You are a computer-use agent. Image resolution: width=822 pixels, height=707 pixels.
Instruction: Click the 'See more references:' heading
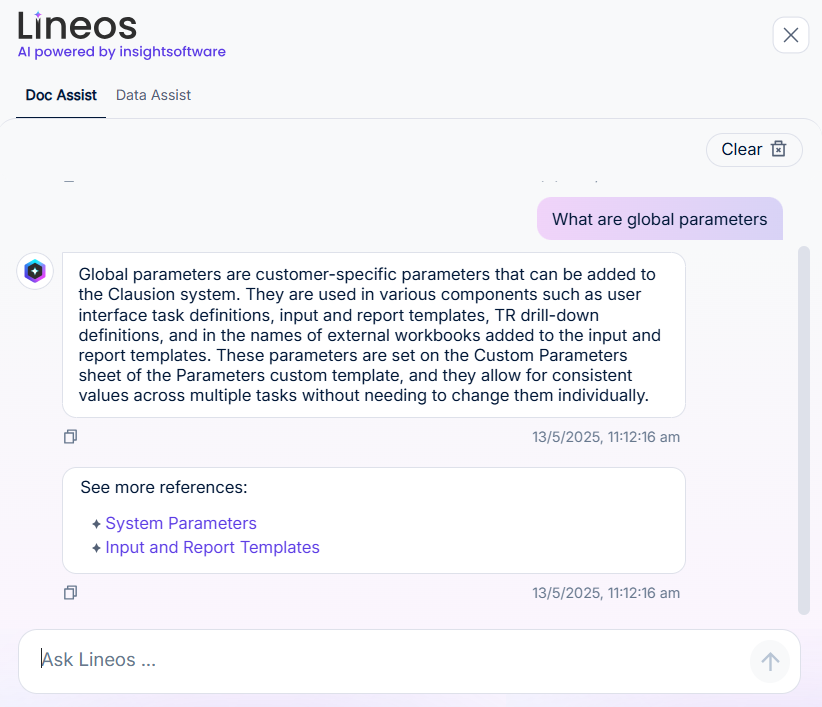point(164,487)
